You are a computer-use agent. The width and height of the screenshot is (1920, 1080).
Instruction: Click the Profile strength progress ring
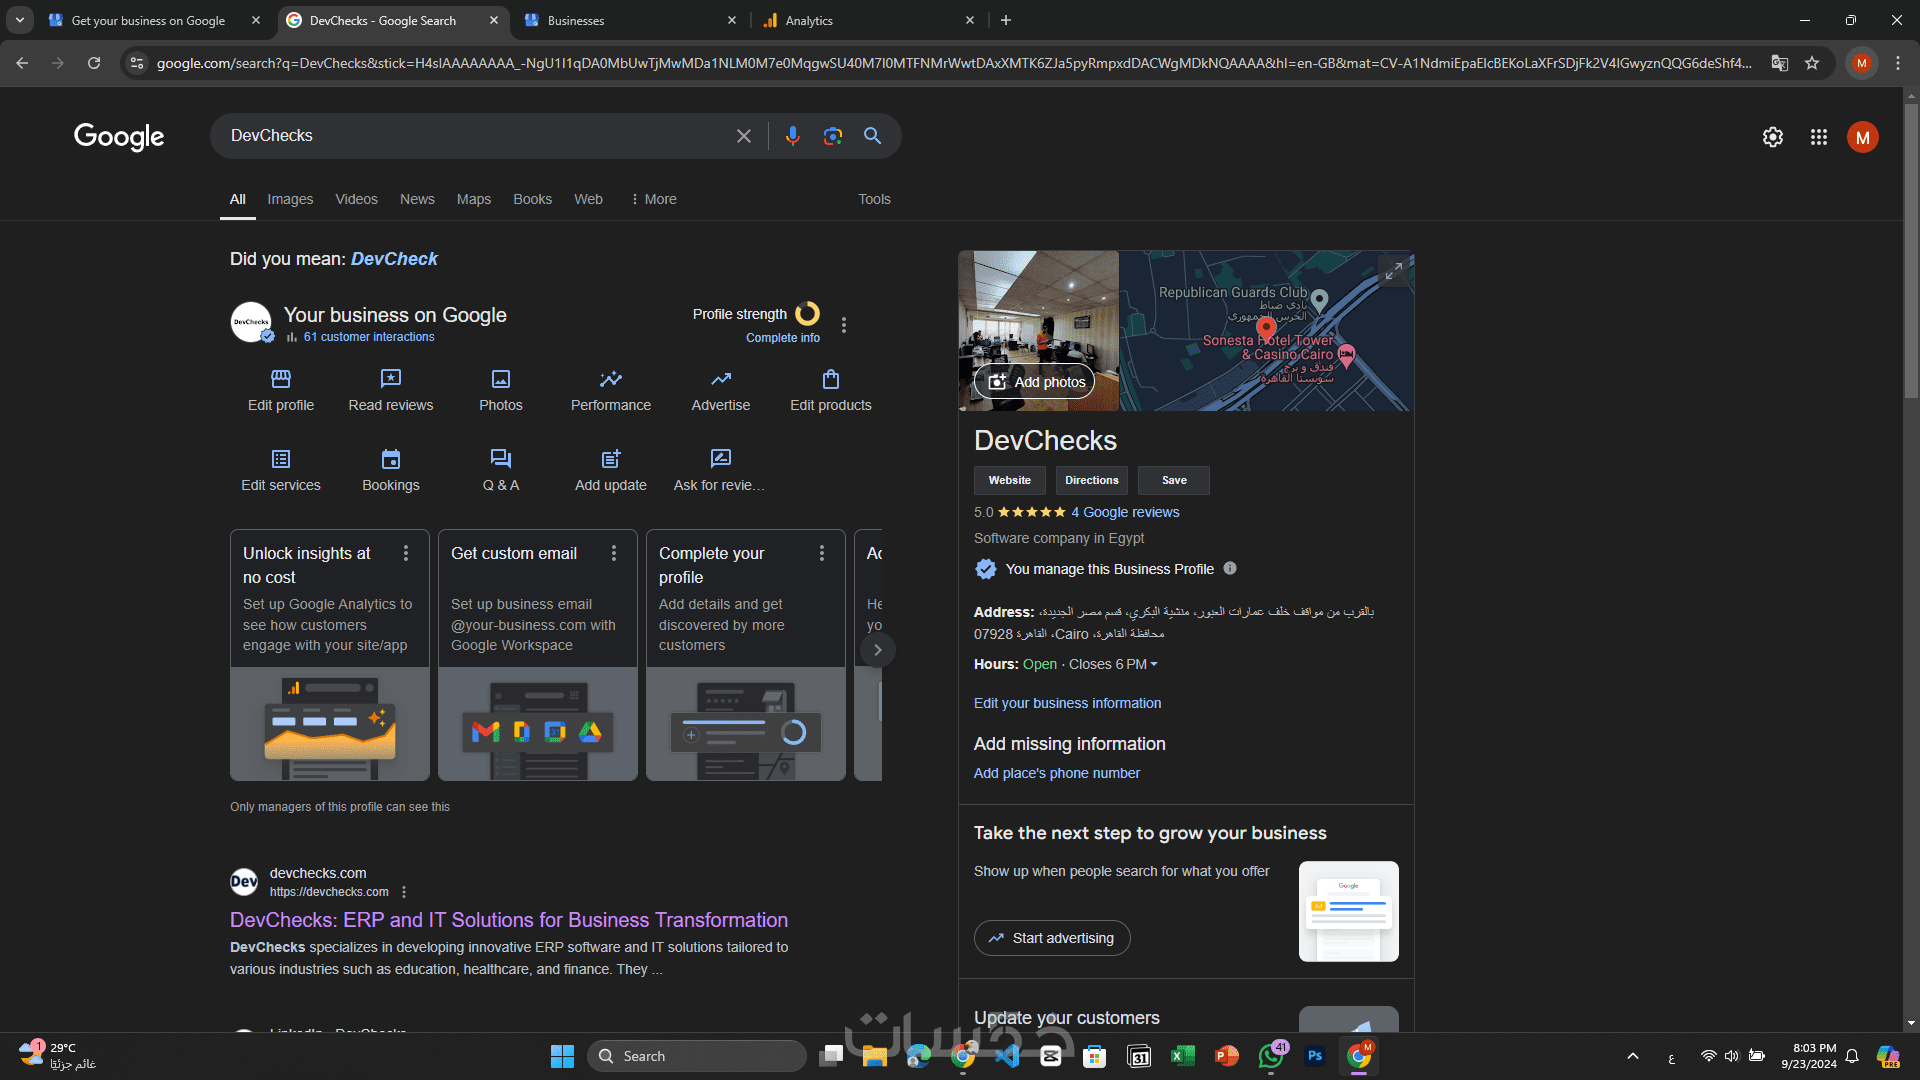click(x=807, y=314)
